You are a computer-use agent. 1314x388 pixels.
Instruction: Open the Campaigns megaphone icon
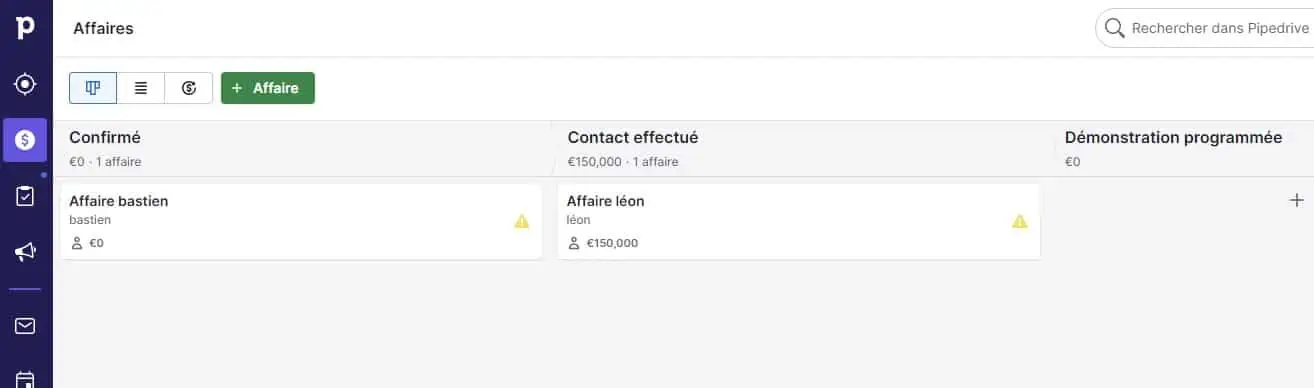tap(25, 252)
